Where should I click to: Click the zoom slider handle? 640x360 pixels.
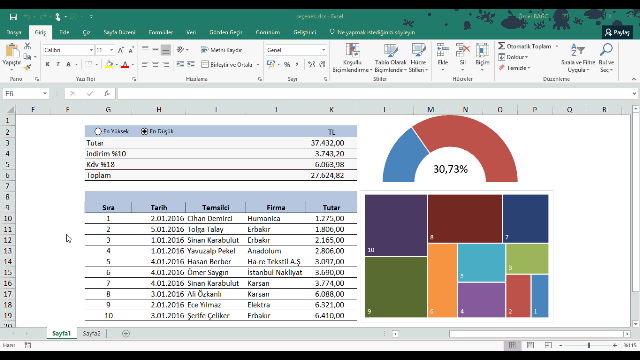[589, 345]
